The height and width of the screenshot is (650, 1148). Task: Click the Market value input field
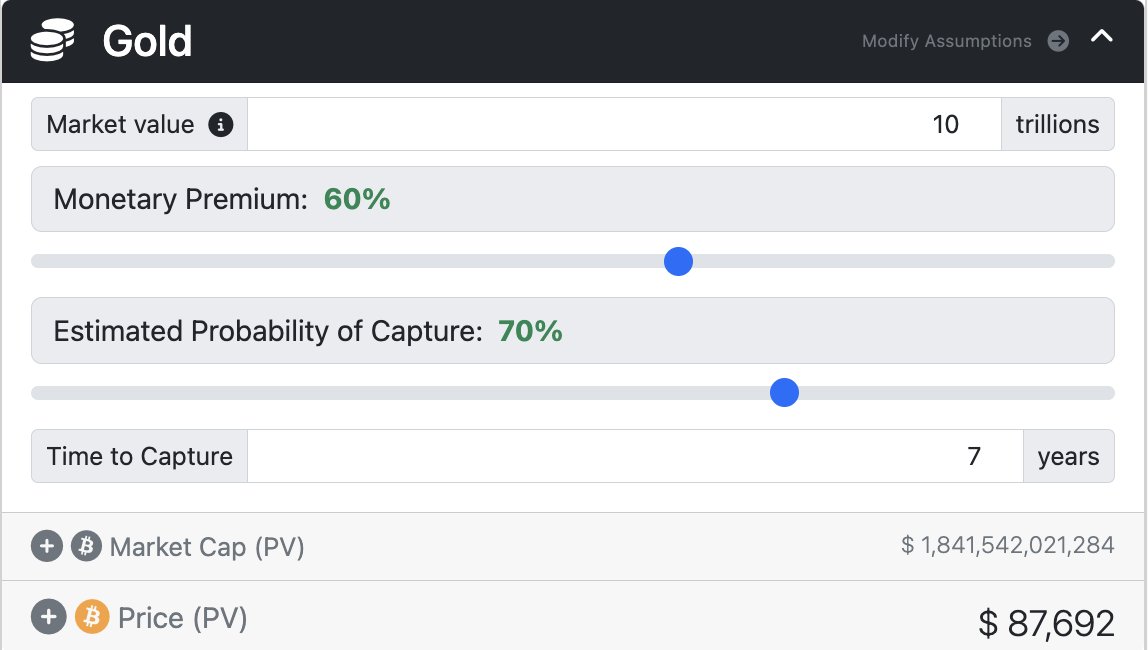(623, 124)
